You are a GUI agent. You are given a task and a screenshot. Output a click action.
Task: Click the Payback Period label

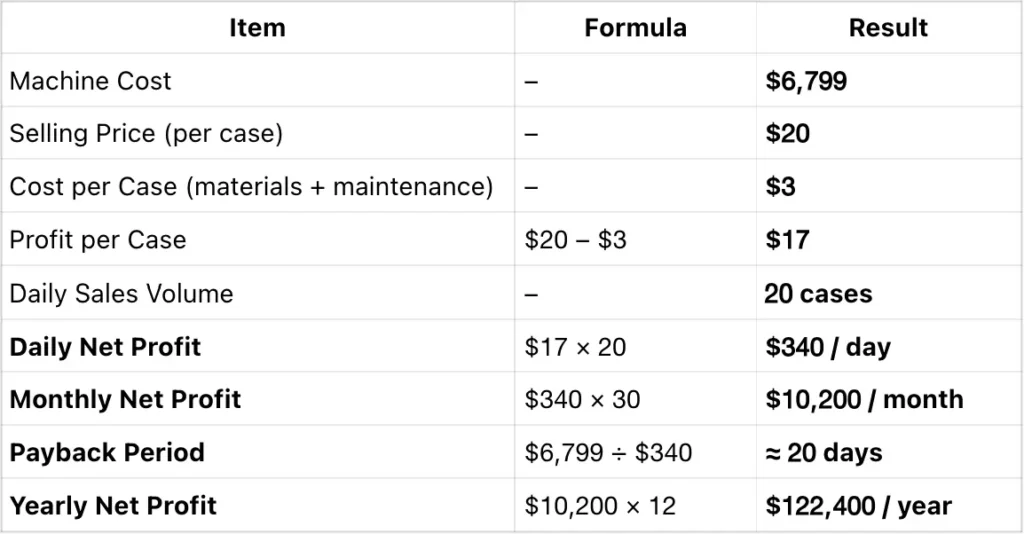click(107, 452)
